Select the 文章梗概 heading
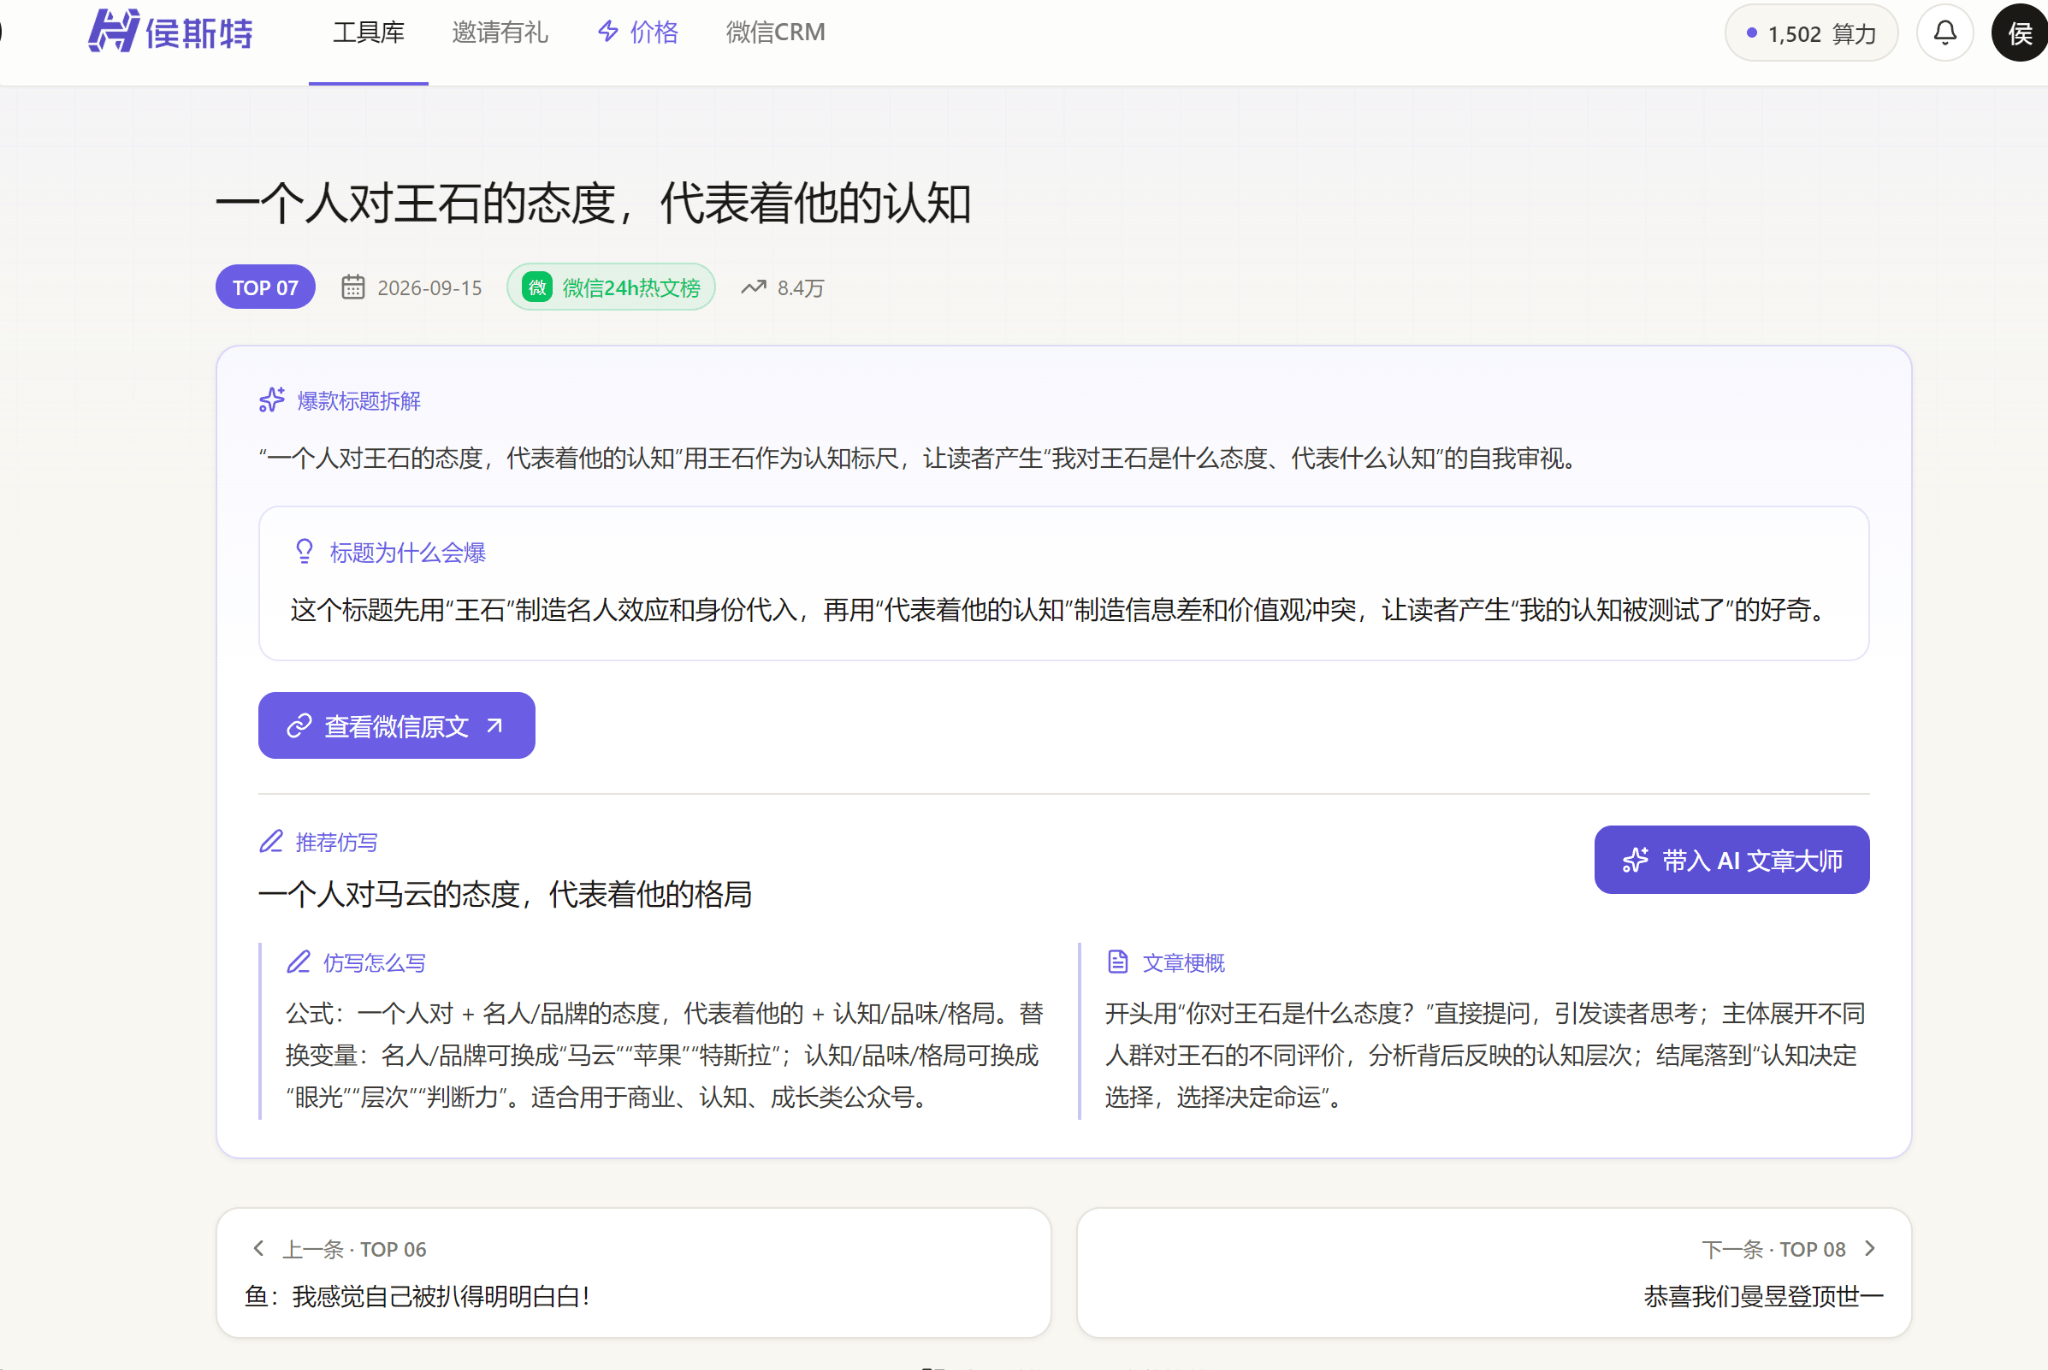 pyautogui.click(x=1184, y=963)
